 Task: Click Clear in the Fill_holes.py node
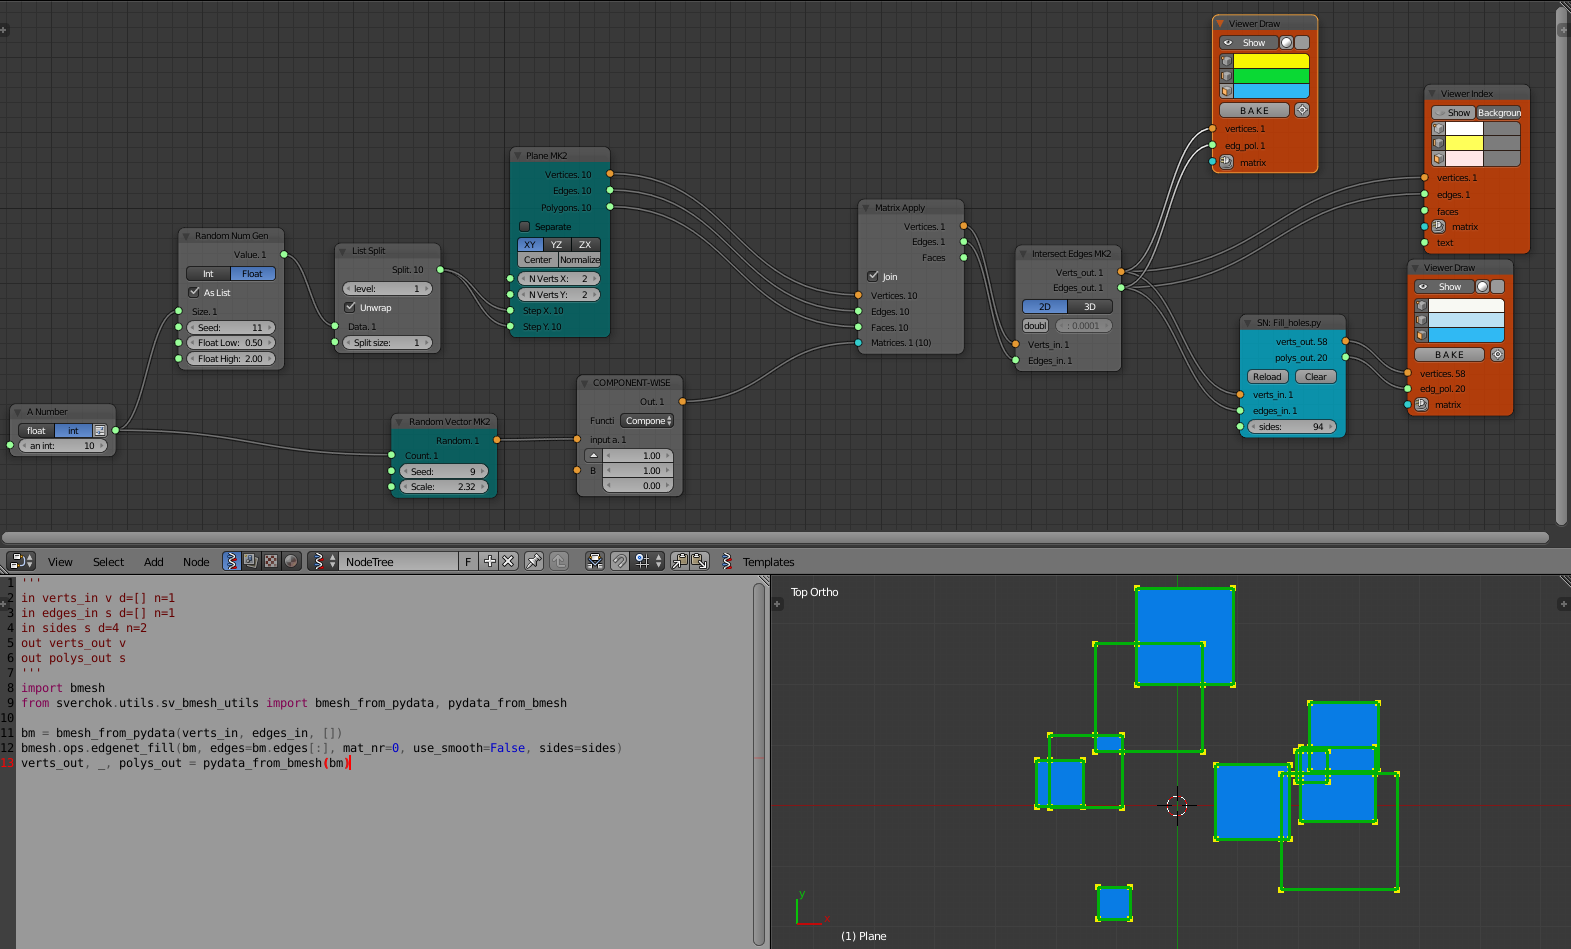tap(1315, 376)
